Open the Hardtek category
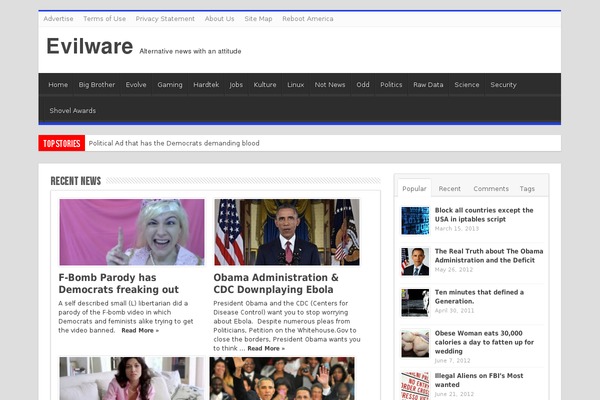Screen dimensions: 600x400 [x=206, y=85]
